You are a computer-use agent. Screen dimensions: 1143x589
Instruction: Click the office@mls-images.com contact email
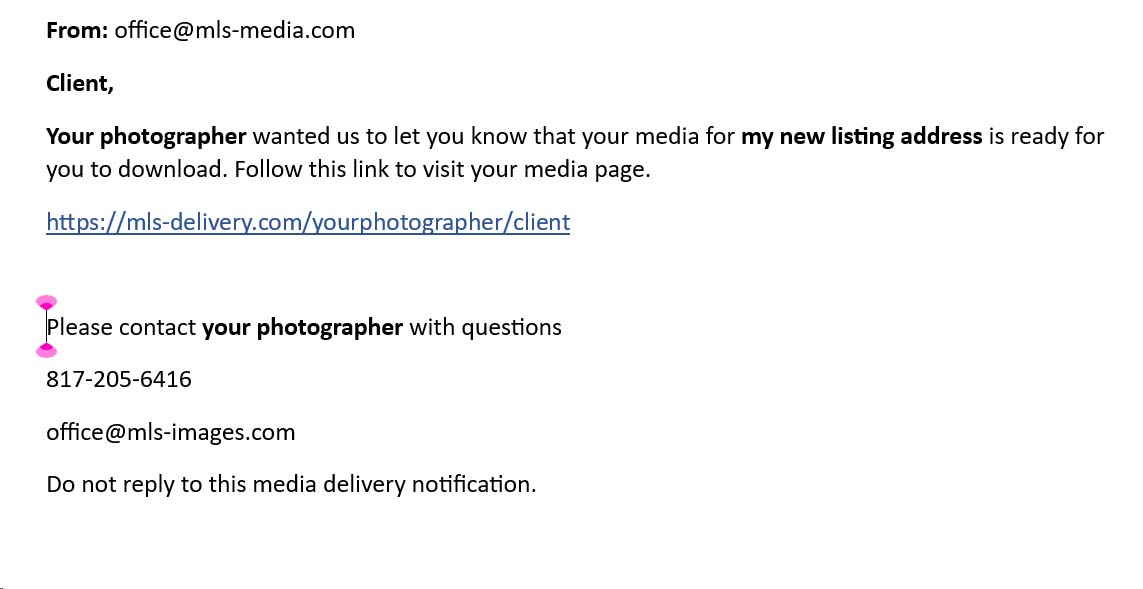171,432
